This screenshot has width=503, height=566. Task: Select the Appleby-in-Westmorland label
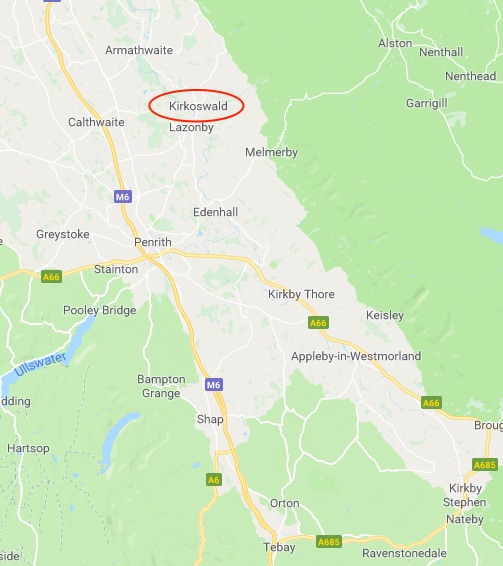(x=356, y=356)
